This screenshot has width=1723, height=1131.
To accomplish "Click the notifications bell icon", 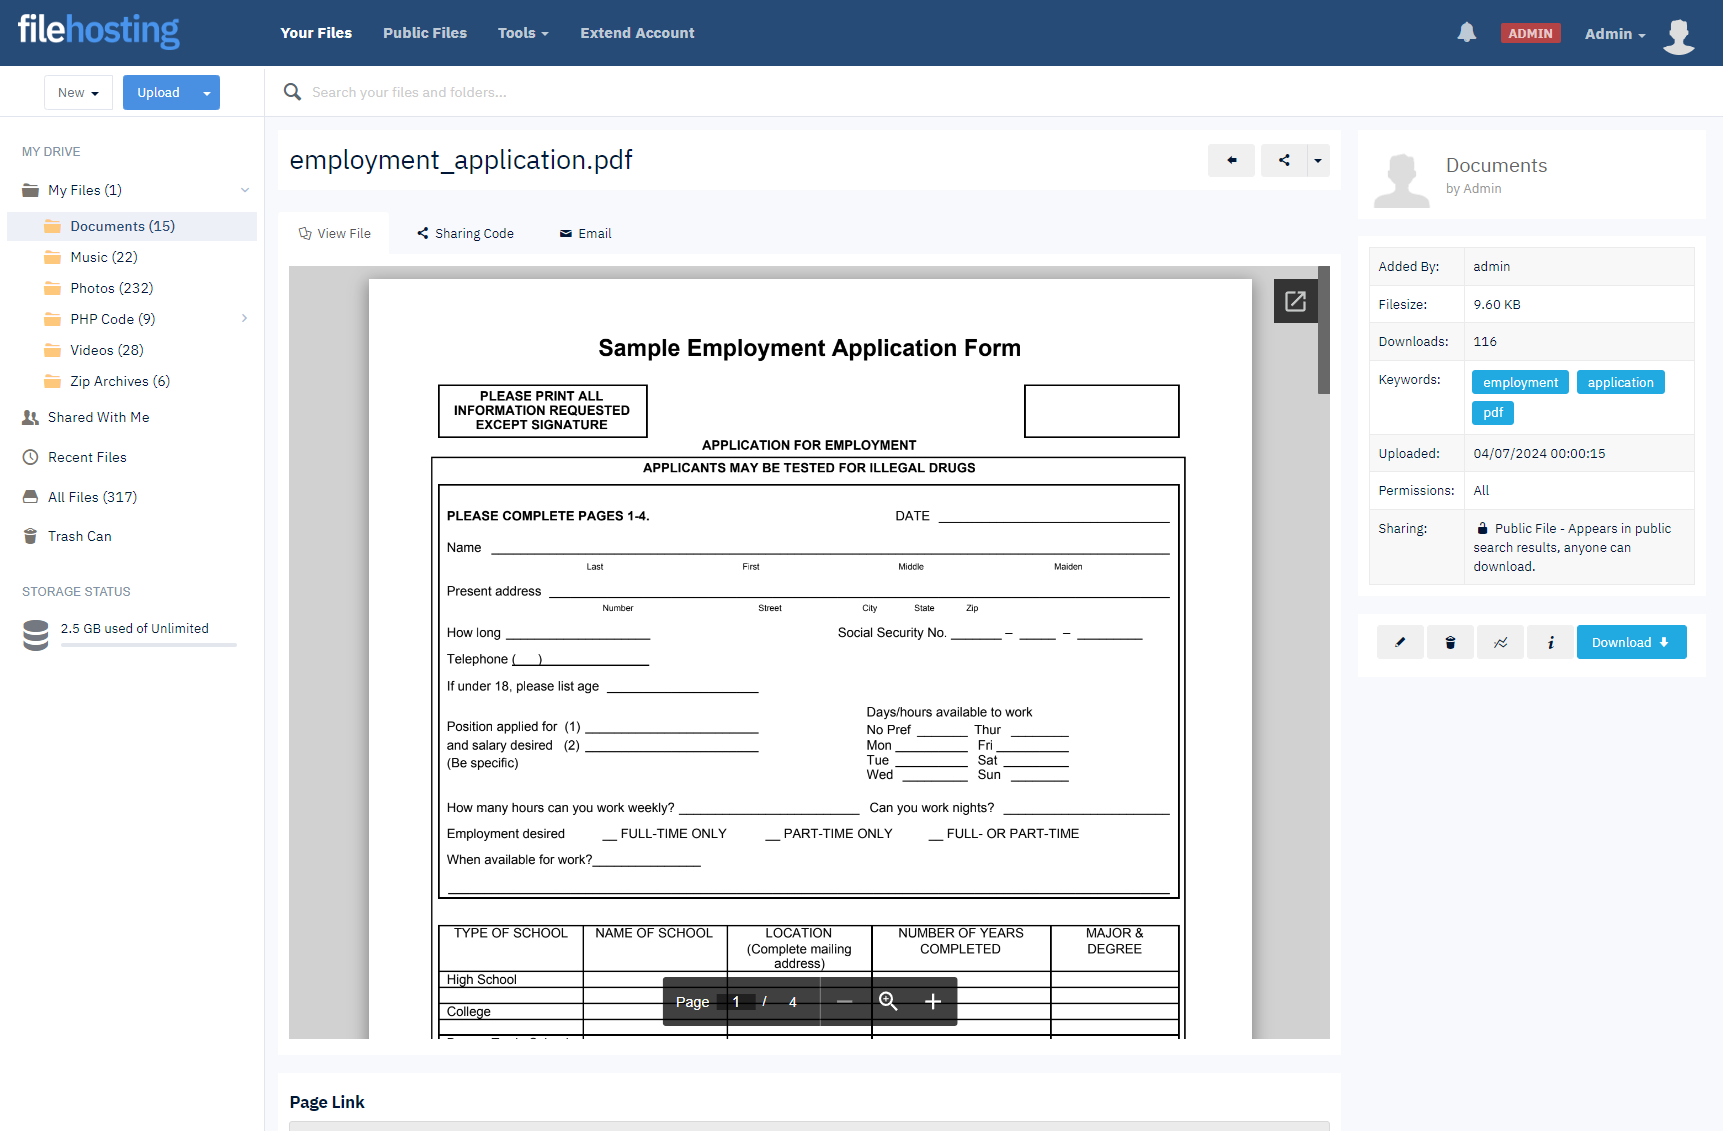I will point(1466,33).
